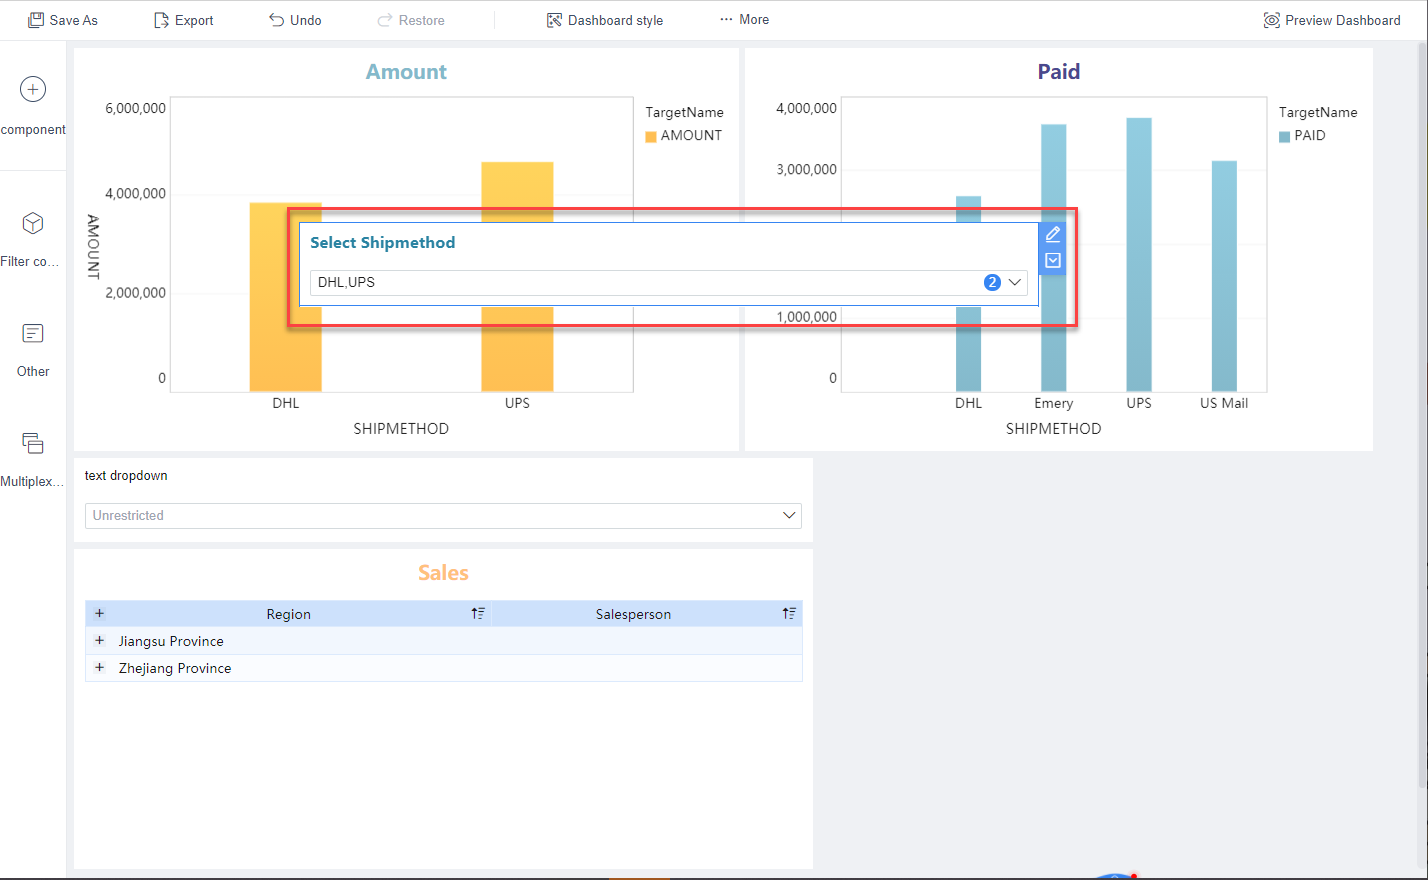
Task: Click the AMOUNT legend color swatch
Action: pyautogui.click(x=651, y=137)
